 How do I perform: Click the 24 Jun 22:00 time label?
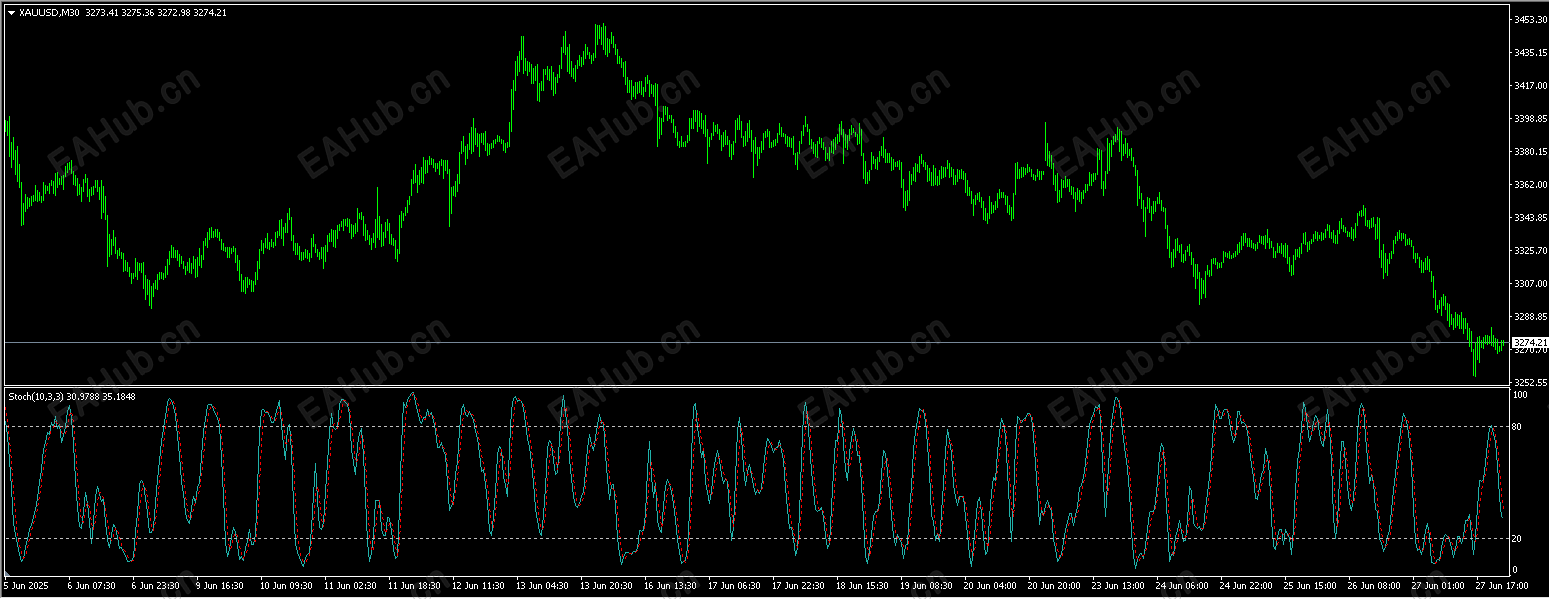coord(1246,586)
